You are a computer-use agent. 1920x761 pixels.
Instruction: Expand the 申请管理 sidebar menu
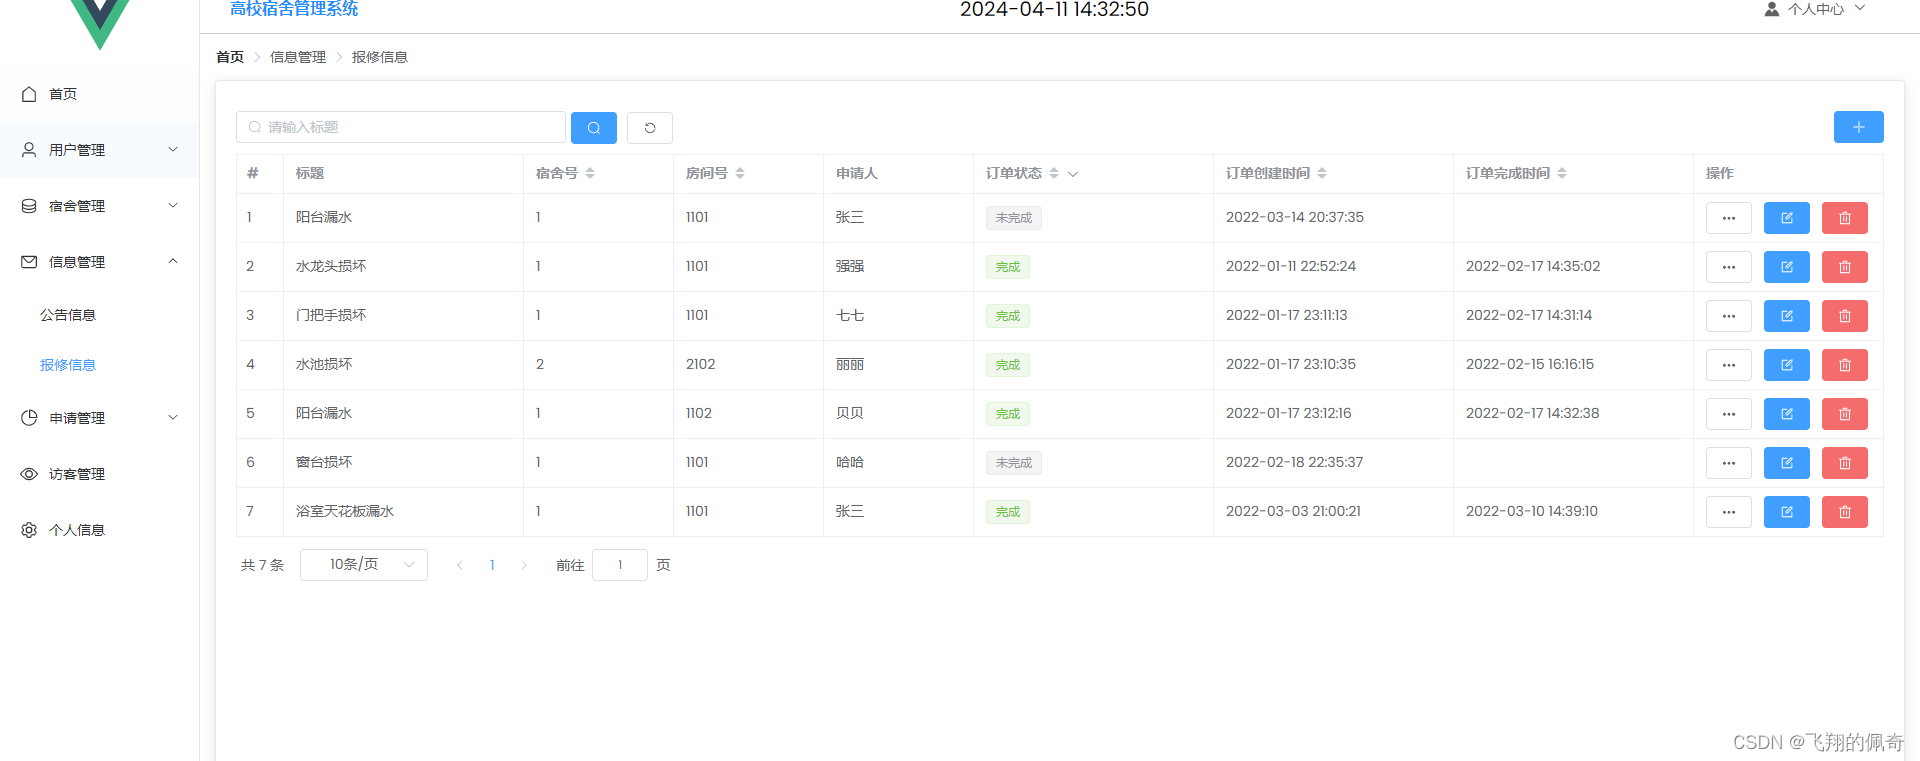click(x=99, y=418)
